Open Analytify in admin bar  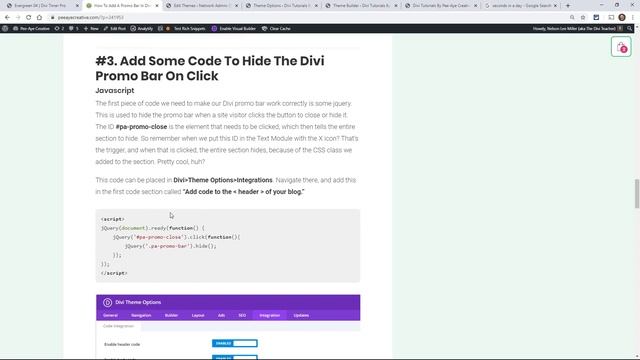pyautogui.click(x=142, y=29)
